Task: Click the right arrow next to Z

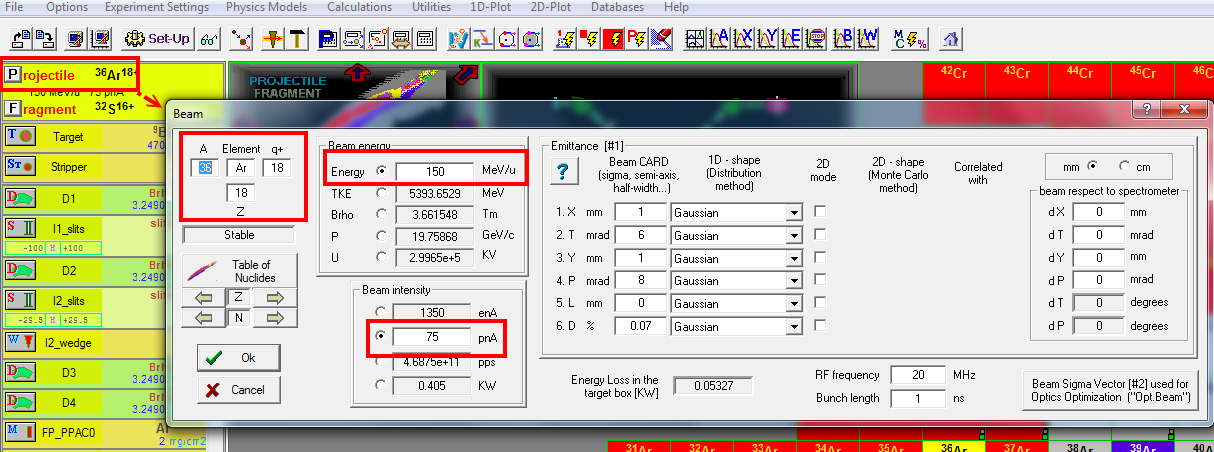Action: (276, 297)
